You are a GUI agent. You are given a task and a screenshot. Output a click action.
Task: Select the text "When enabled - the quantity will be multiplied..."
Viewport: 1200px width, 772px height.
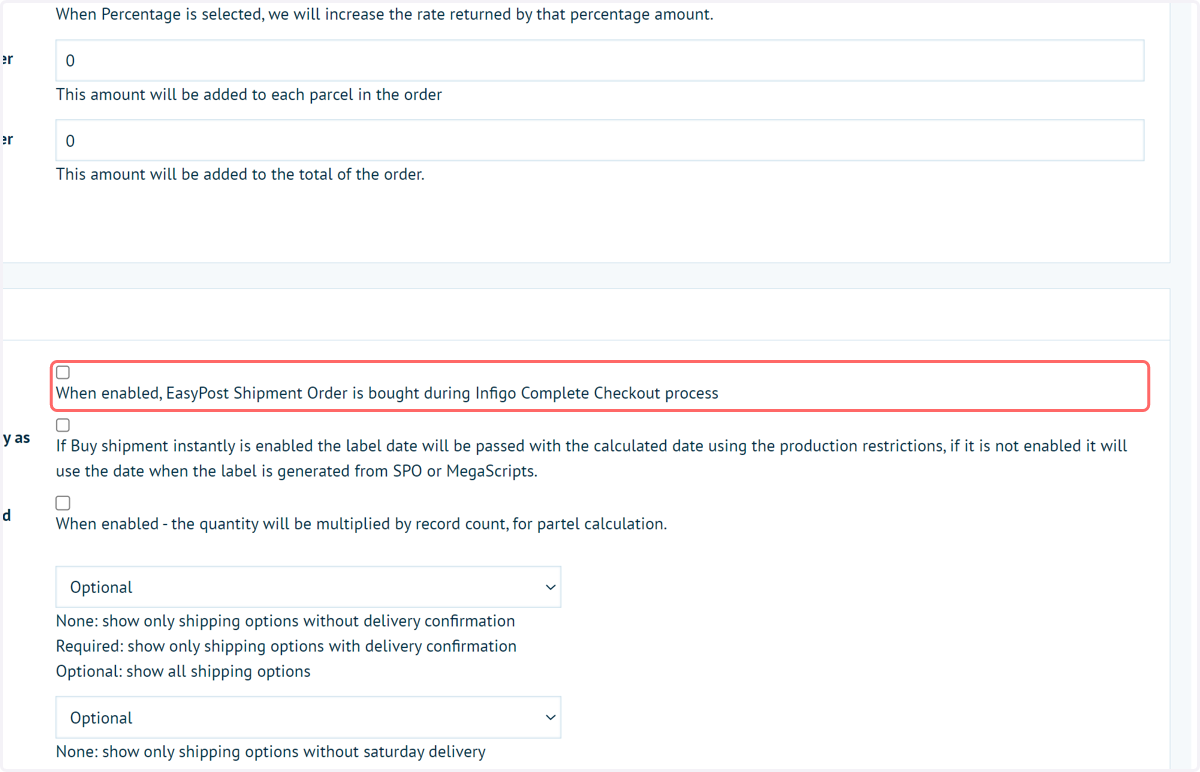361,524
